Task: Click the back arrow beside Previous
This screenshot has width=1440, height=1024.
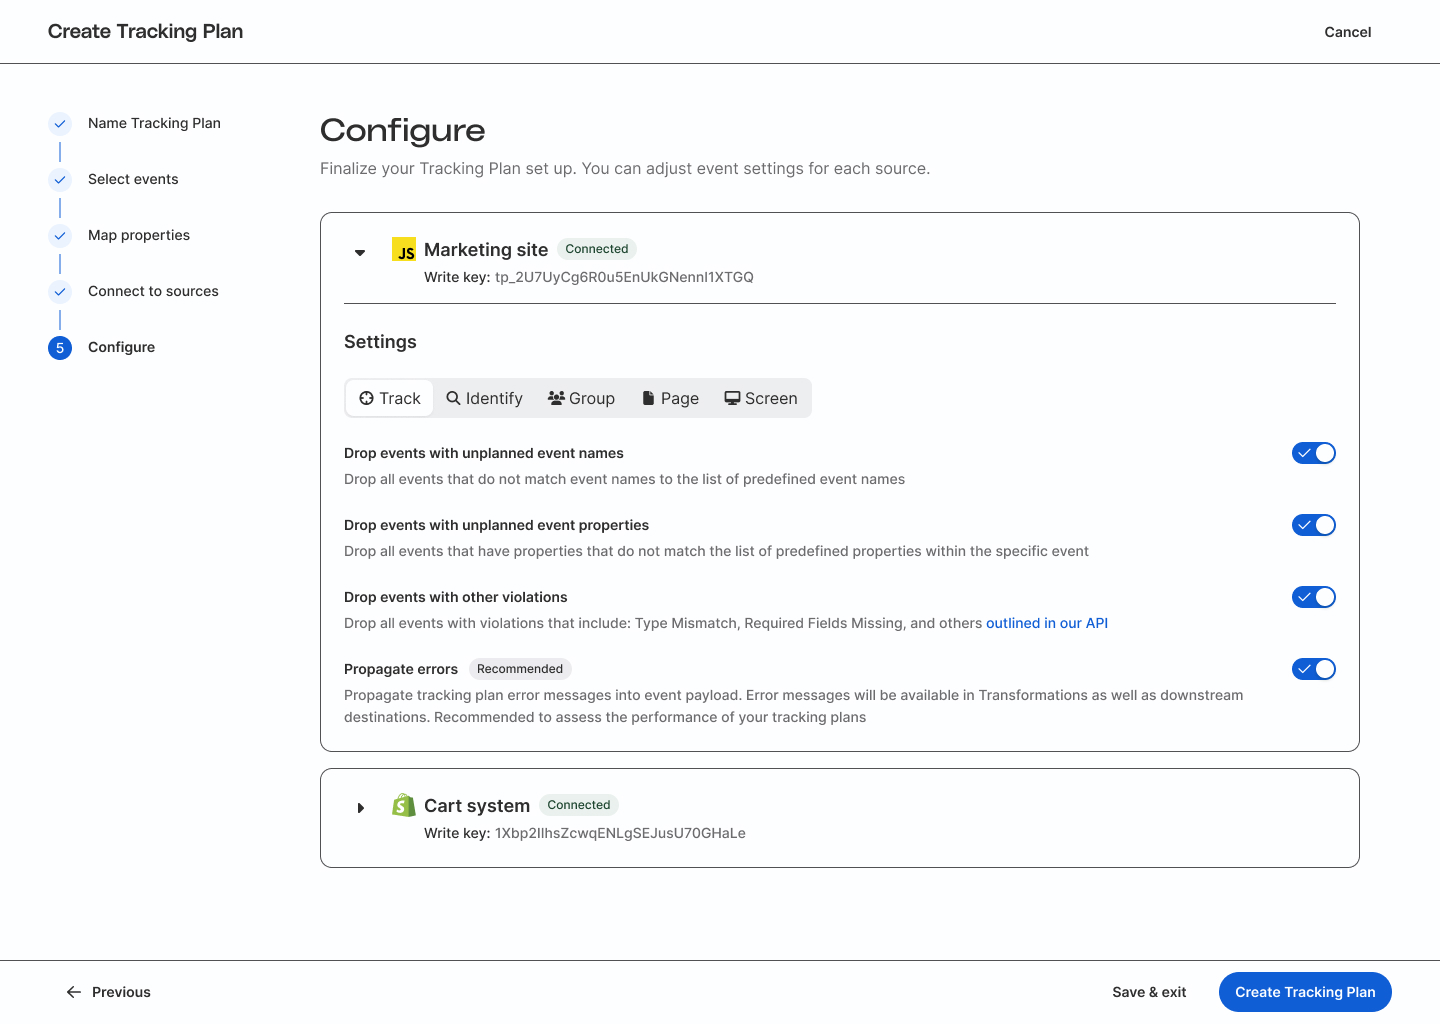Action: pos(73,991)
